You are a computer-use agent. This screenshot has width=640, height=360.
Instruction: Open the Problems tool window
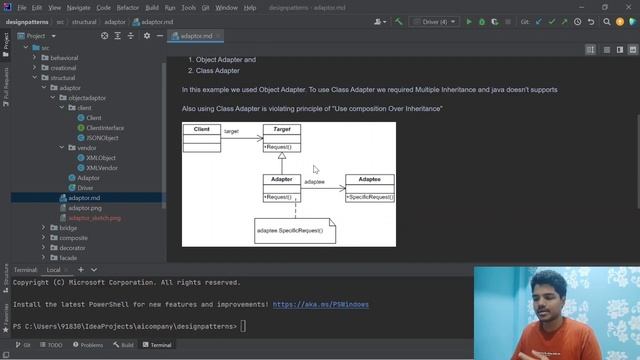(88, 345)
